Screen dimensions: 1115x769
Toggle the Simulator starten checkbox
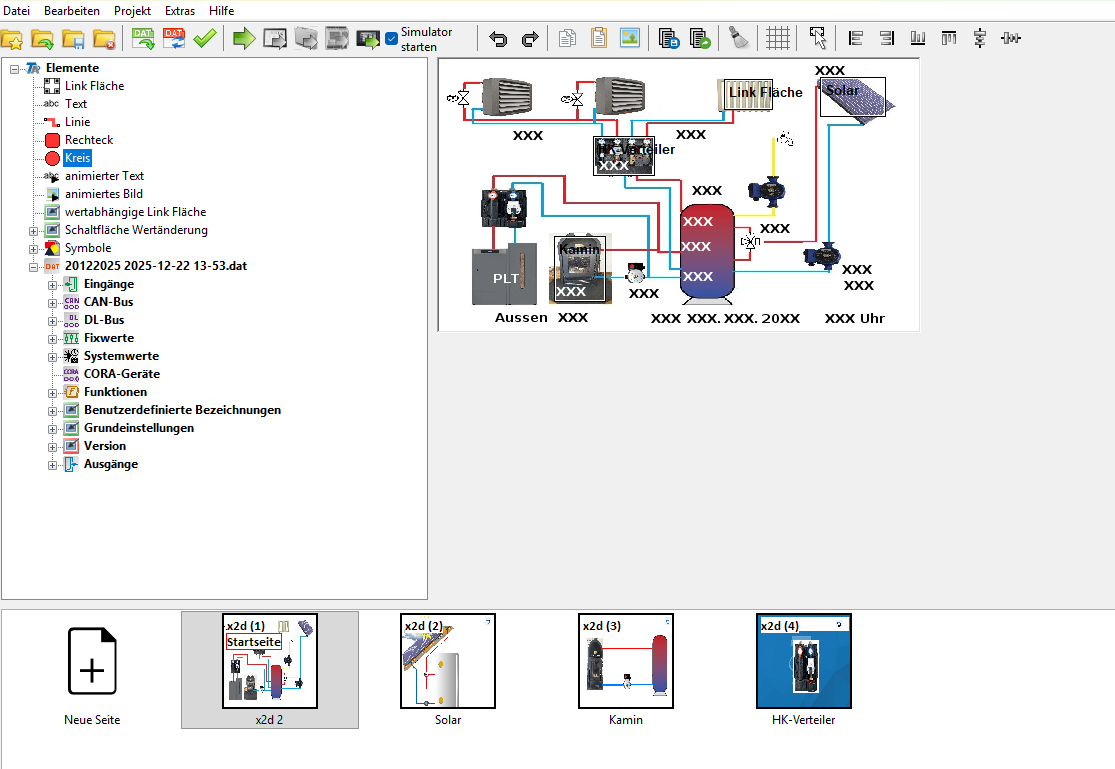pos(392,39)
